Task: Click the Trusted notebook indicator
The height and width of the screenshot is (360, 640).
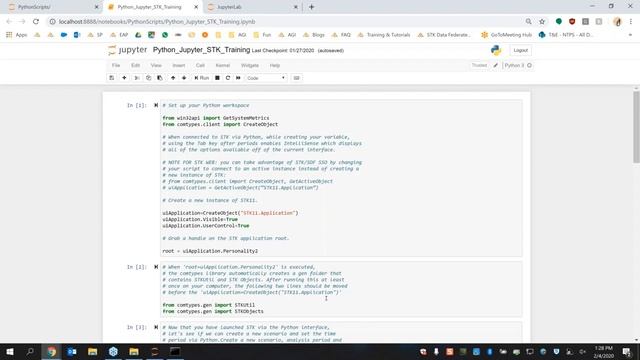Action: pyautogui.click(x=479, y=65)
